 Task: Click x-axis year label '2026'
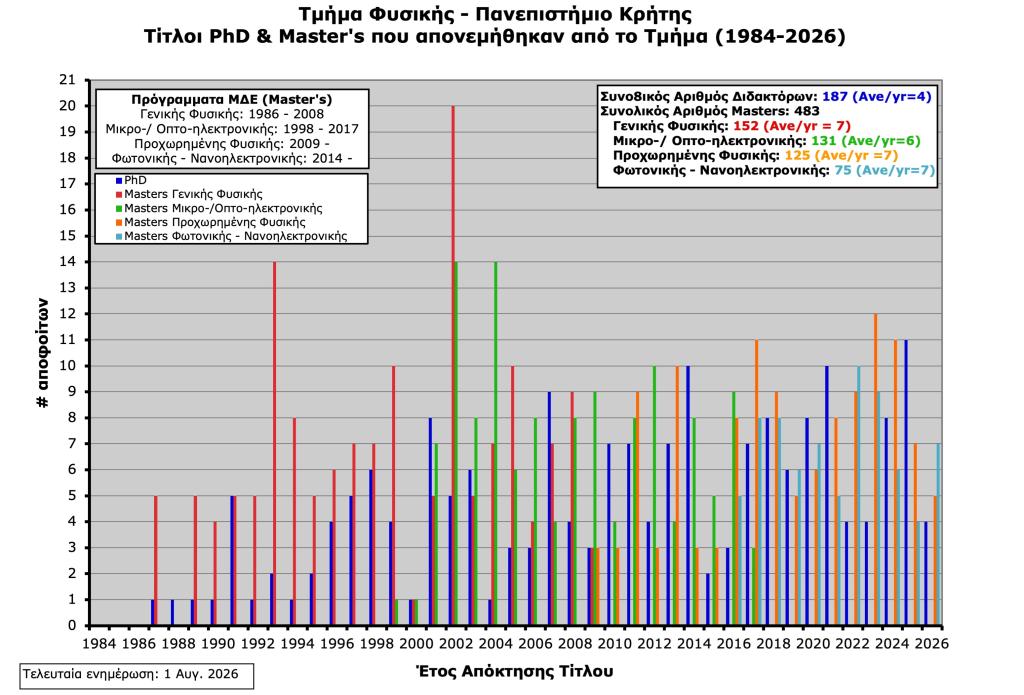(931, 644)
